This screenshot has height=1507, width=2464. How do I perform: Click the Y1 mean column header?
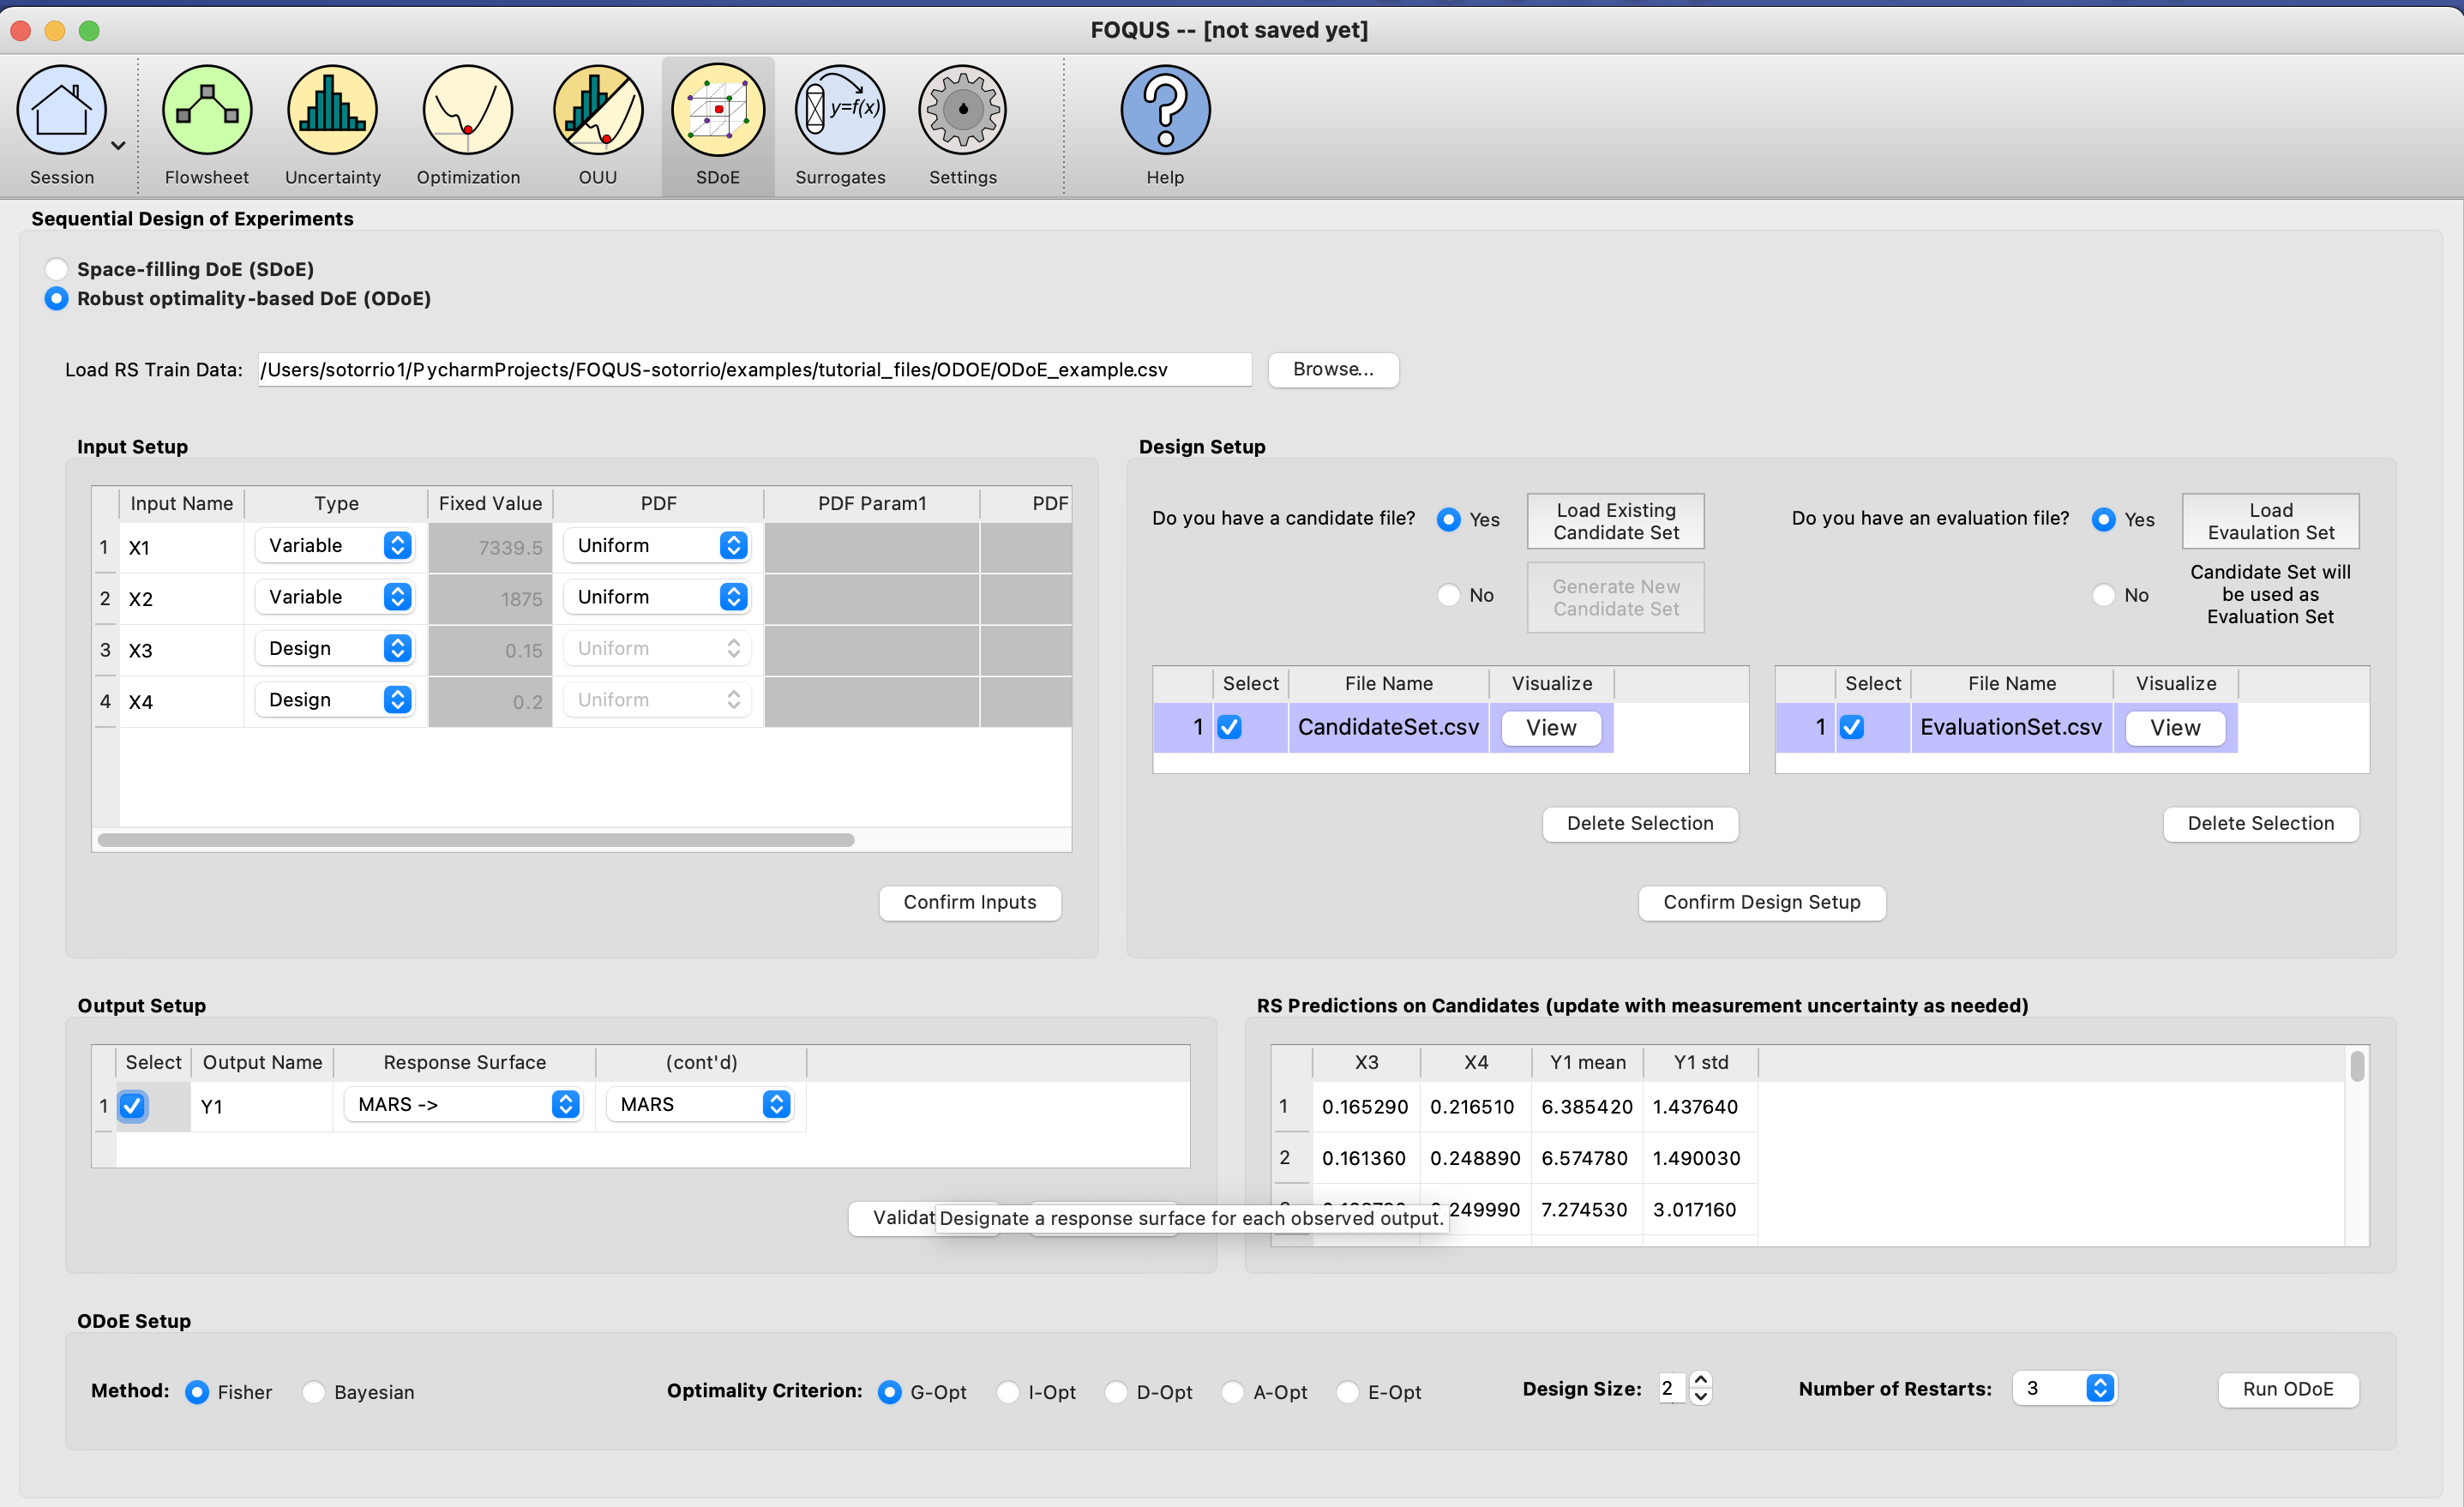click(x=1587, y=1062)
